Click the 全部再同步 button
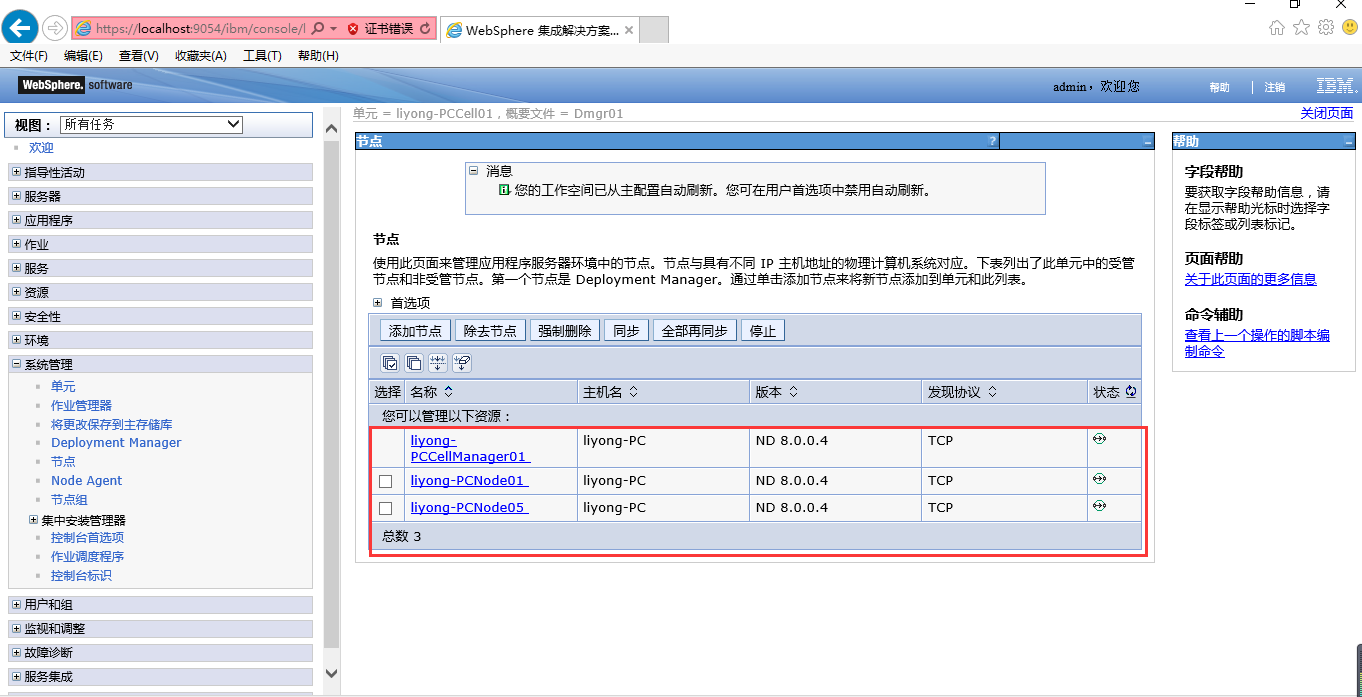 coord(695,331)
